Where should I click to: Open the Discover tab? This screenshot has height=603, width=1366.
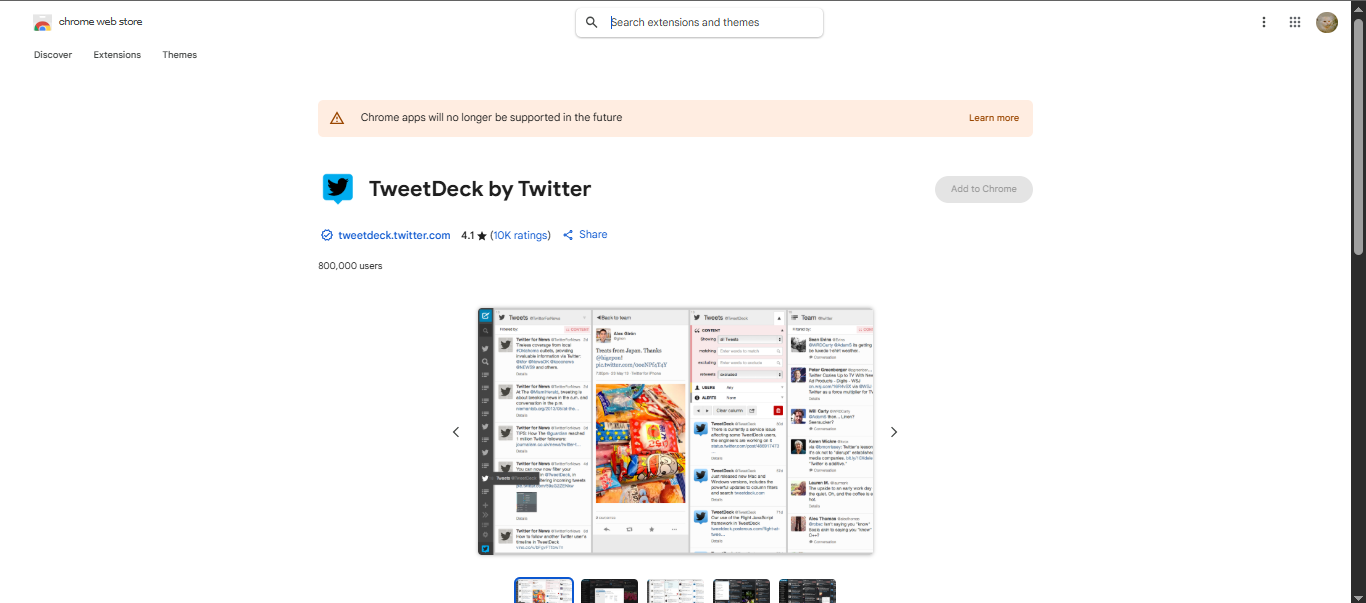(x=53, y=55)
